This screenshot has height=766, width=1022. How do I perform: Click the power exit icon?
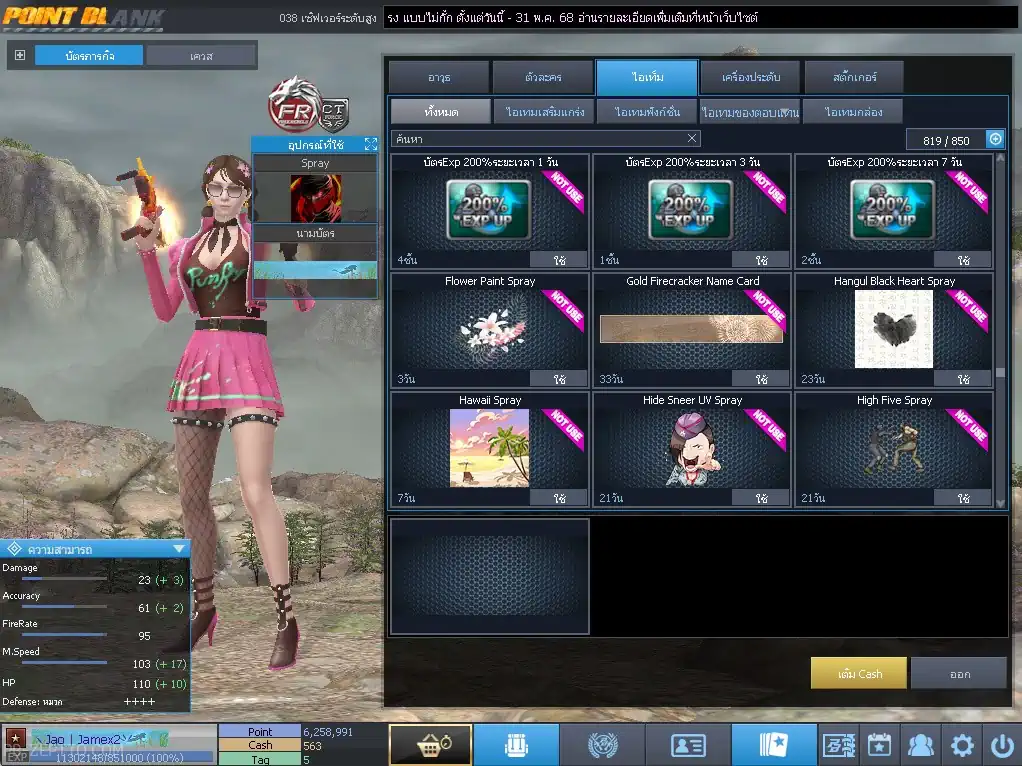point(1002,744)
